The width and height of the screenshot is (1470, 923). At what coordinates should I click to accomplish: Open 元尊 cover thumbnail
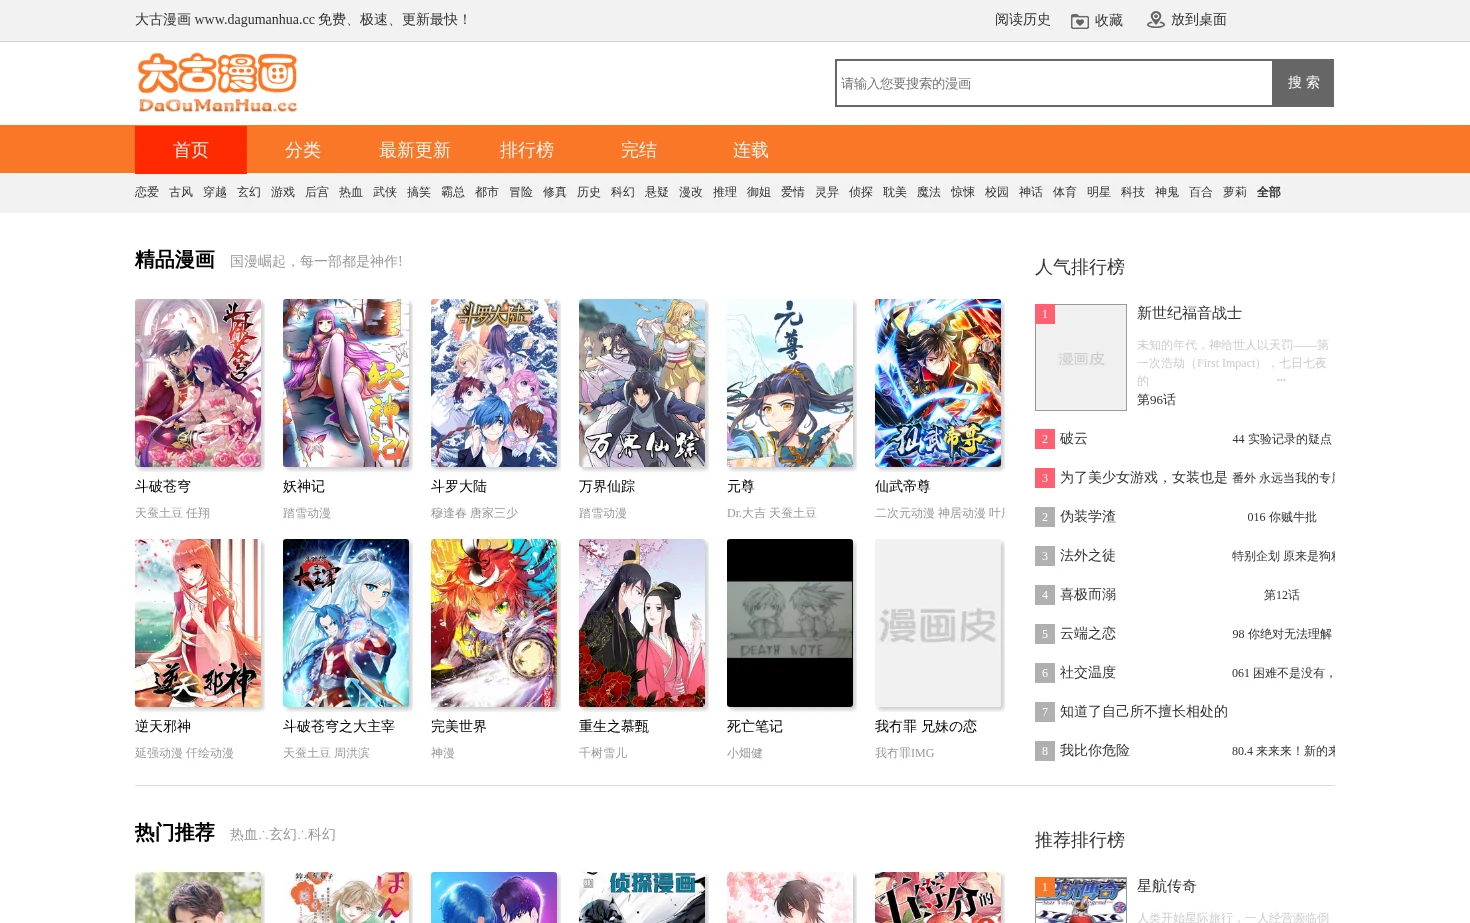pyautogui.click(x=790, y=383)
